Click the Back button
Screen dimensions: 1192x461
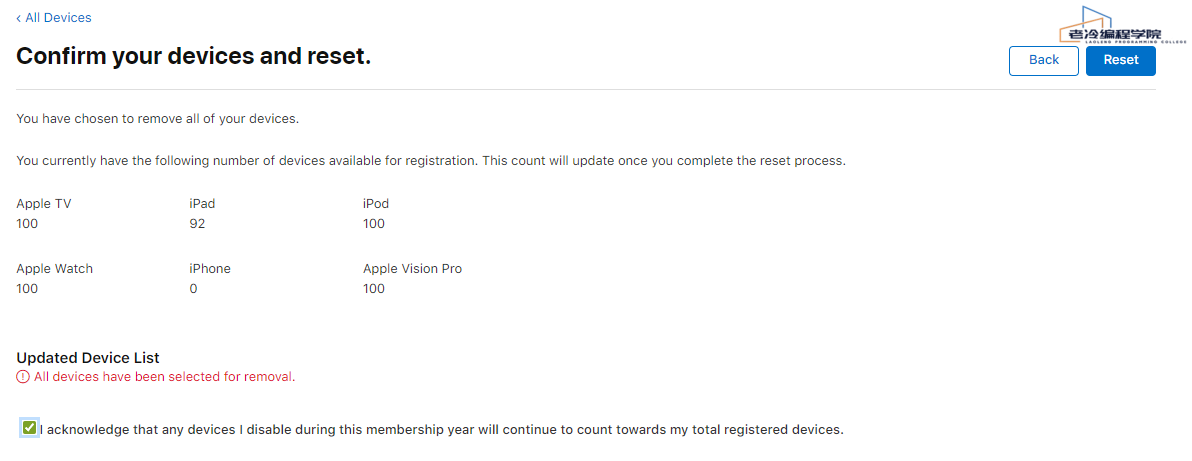point(1043,60)
